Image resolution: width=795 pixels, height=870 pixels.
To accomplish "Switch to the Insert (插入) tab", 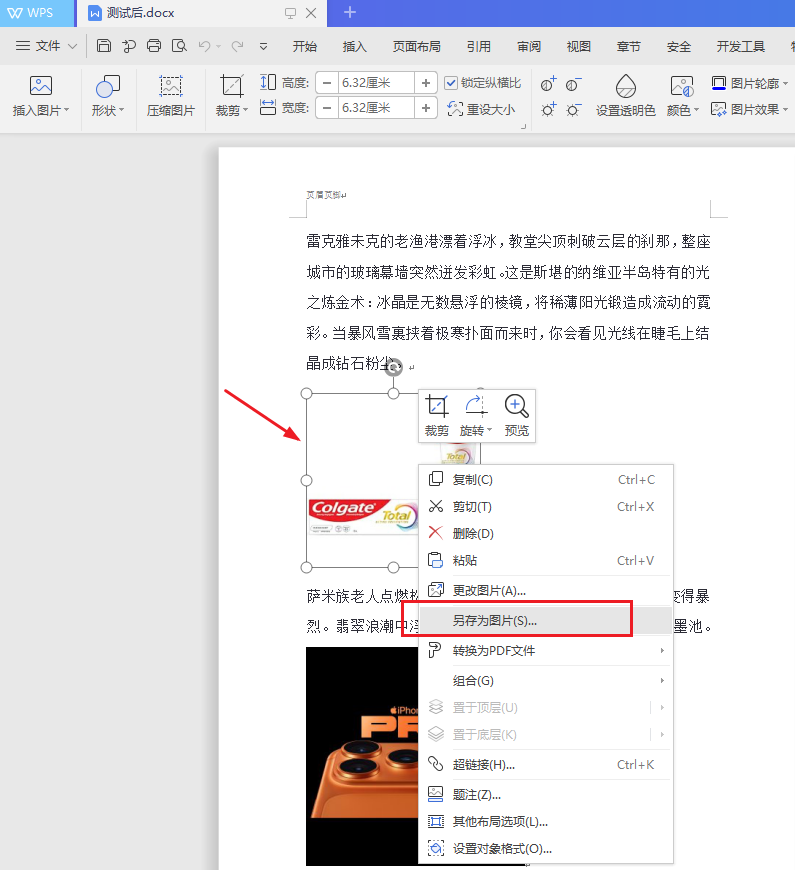I will pyautogui.click(x=355, y=47).
